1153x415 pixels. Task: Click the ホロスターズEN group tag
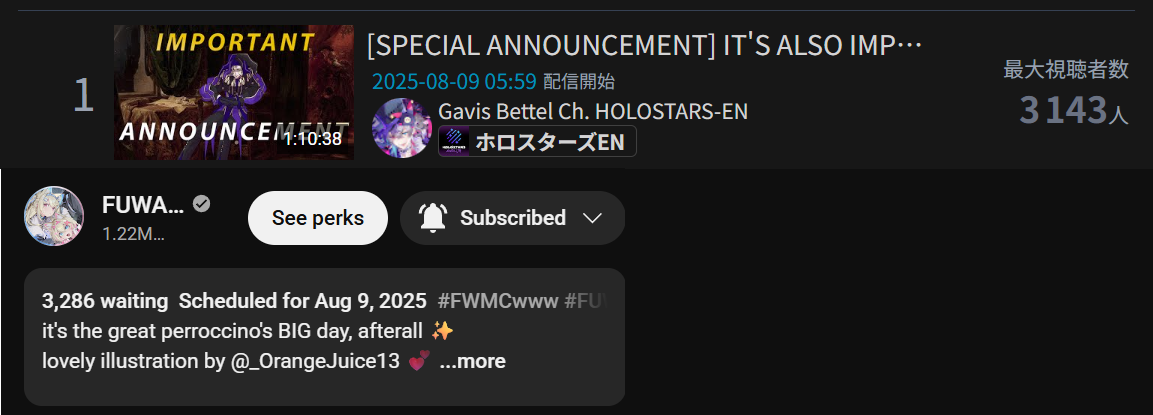538,141
